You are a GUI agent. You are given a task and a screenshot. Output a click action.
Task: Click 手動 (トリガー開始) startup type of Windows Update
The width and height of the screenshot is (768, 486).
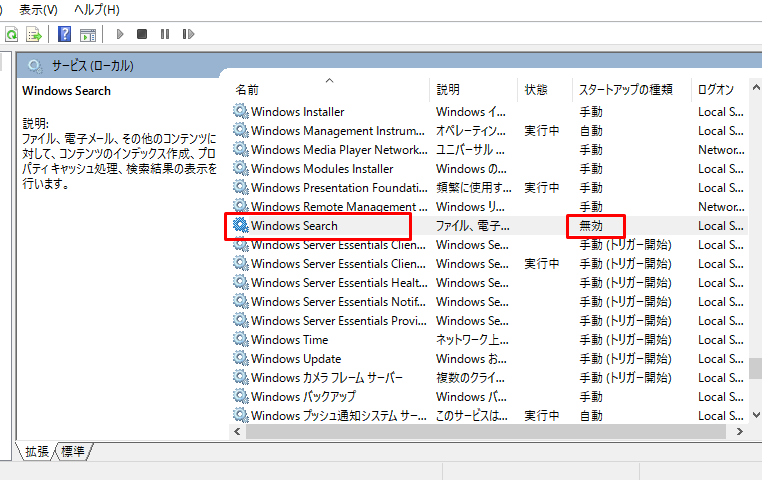[625, 359]
